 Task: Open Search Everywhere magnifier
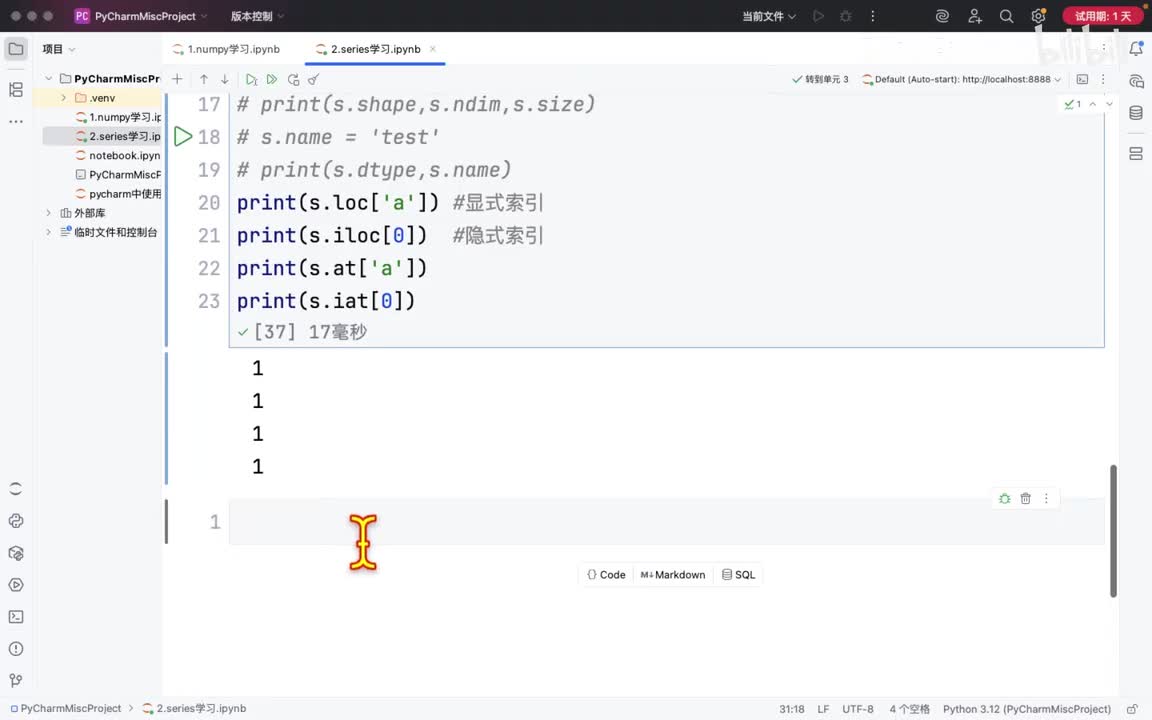[1007, 16]
